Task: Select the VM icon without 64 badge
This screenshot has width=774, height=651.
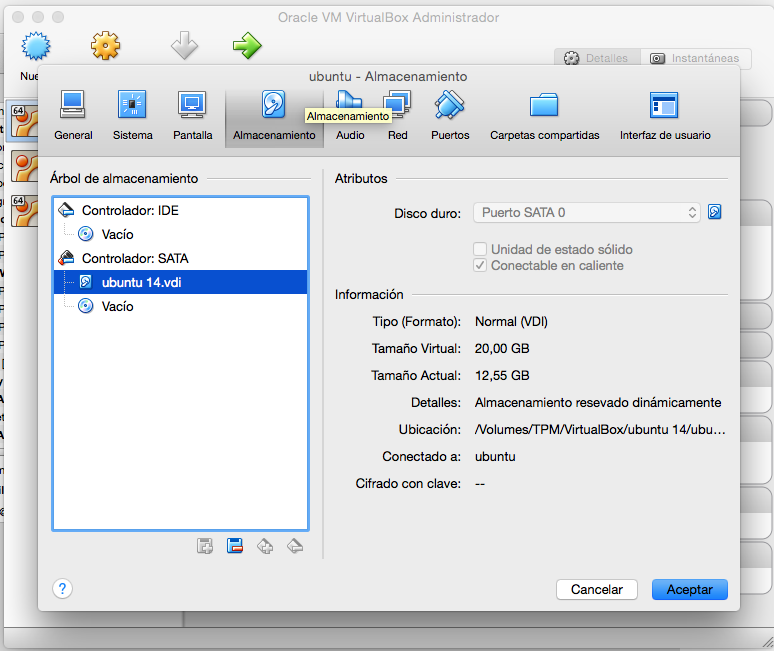Action: point(25,167)
